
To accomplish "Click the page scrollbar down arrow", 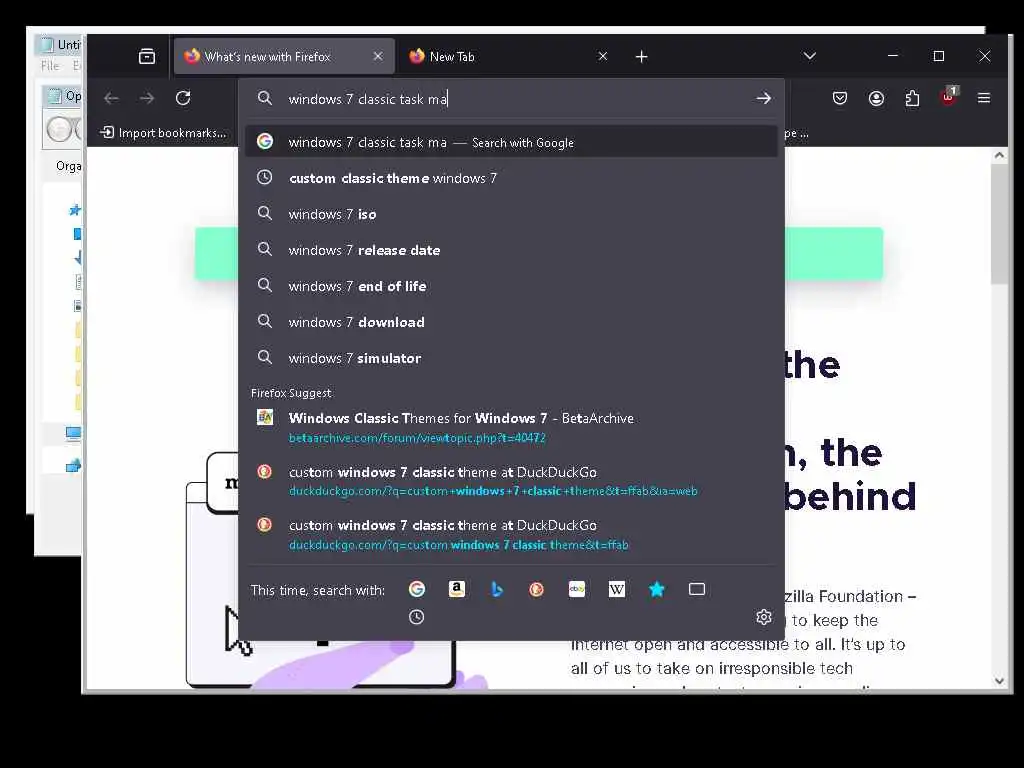I will tap(999, 680).
